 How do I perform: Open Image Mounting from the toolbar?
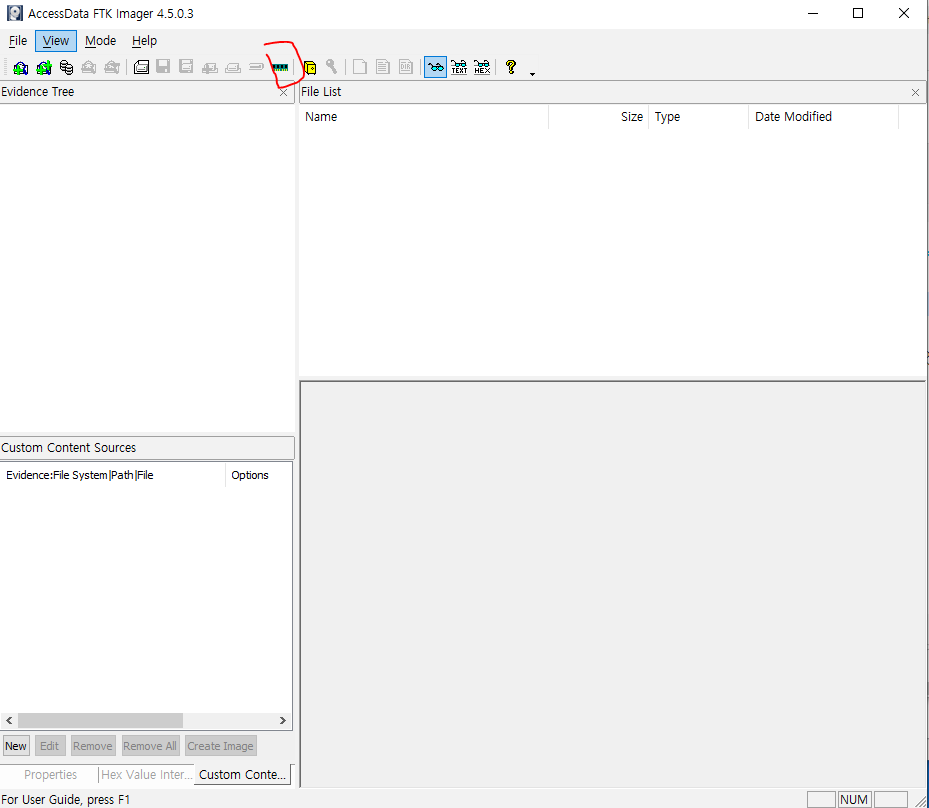pyautogui.click(x=66, y=68)
